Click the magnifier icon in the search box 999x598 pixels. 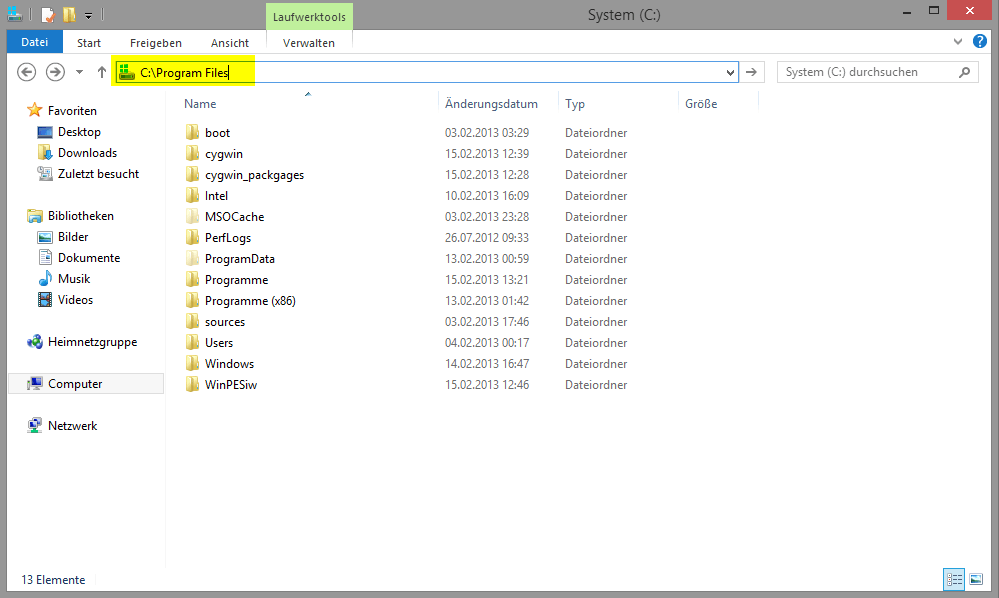pos(963,72)
